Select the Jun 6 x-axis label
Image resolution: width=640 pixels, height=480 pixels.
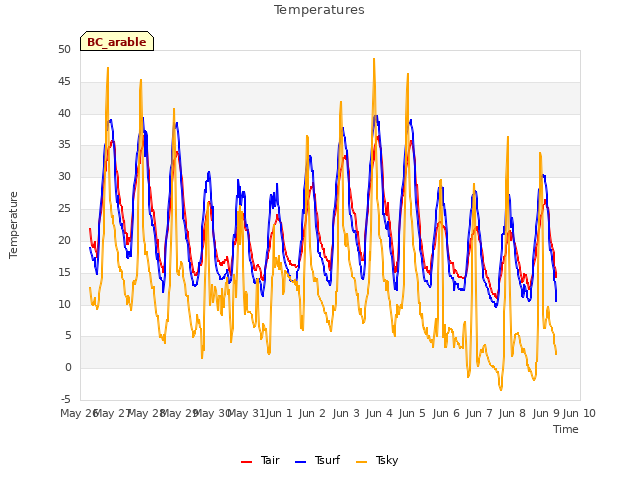446,413
